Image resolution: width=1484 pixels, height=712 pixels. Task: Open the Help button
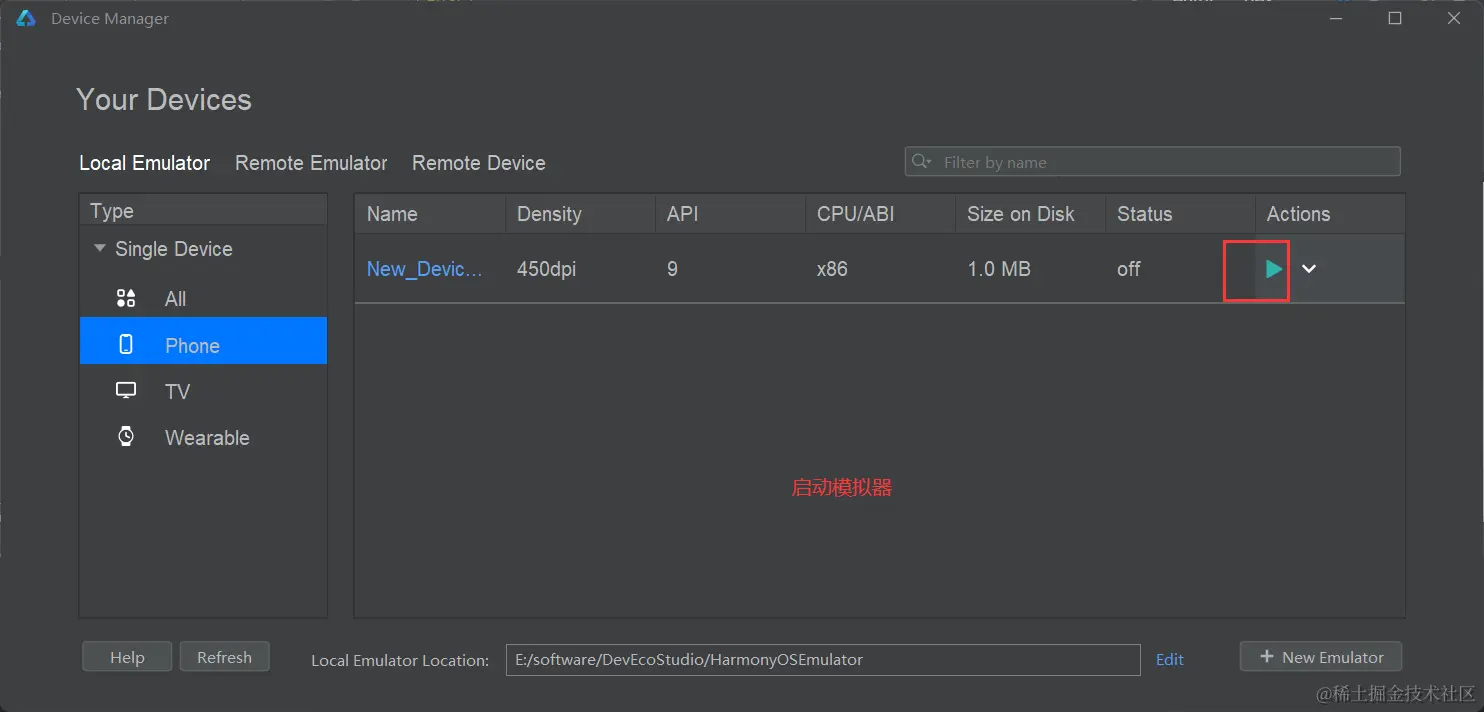pyautogui.click(x=127, y=657)
